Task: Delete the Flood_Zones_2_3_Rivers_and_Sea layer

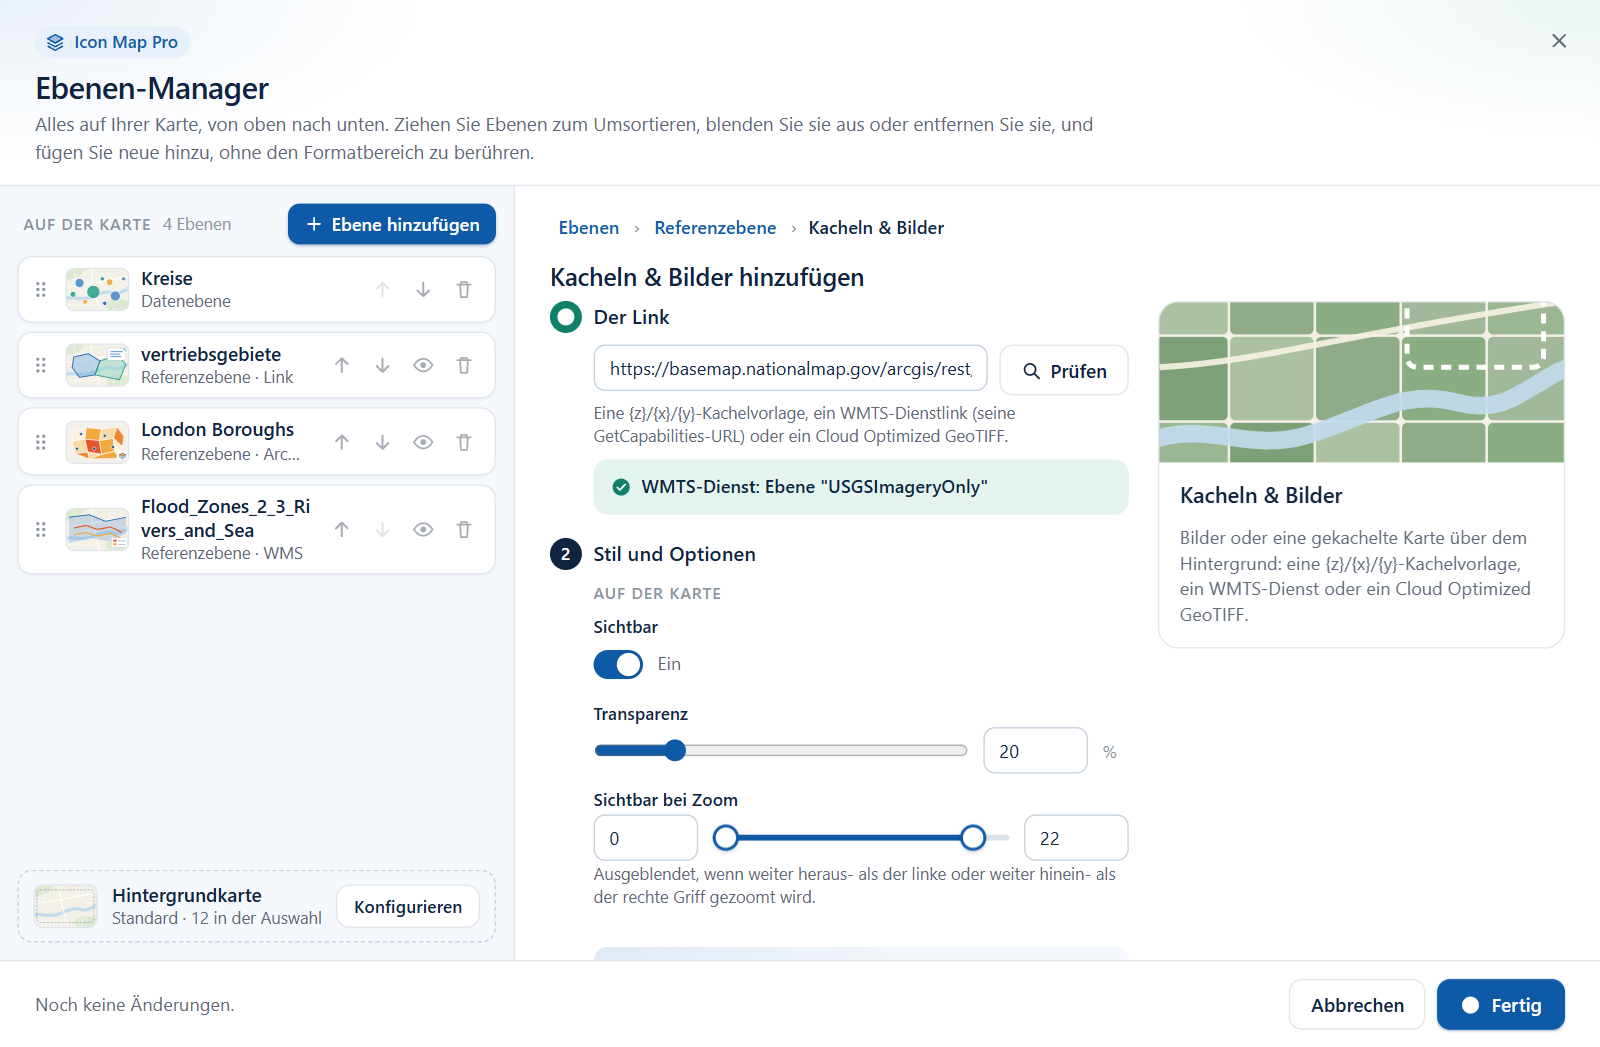Action: (464, 529)
